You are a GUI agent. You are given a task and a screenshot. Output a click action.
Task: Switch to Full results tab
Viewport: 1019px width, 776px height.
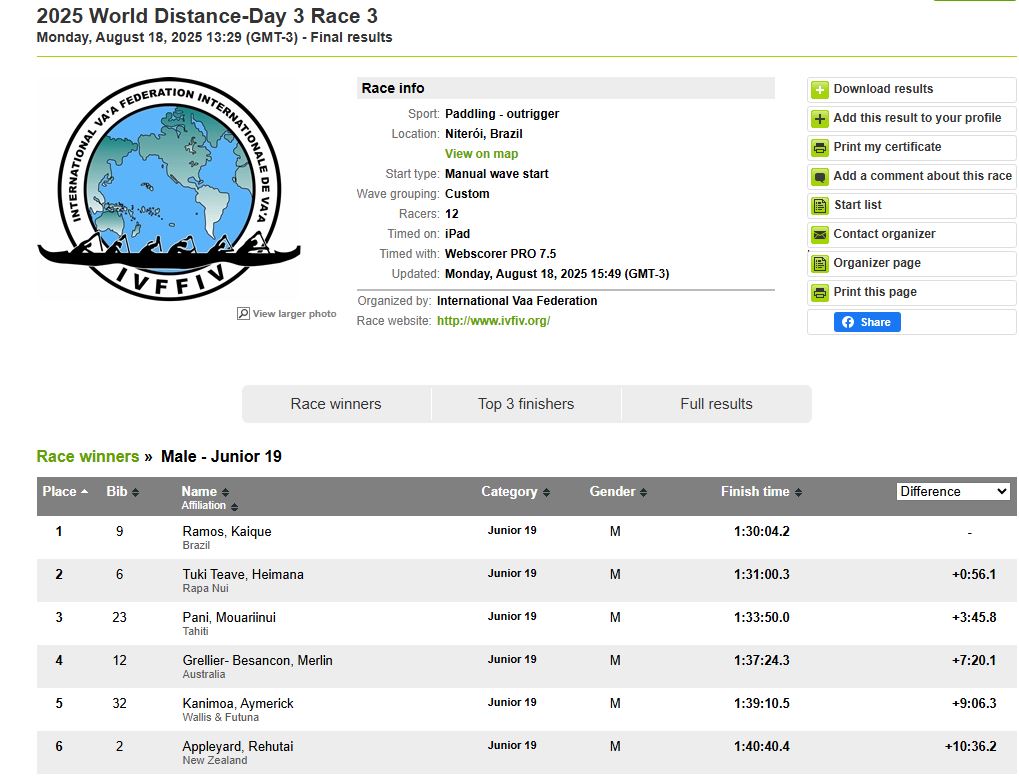716,404
